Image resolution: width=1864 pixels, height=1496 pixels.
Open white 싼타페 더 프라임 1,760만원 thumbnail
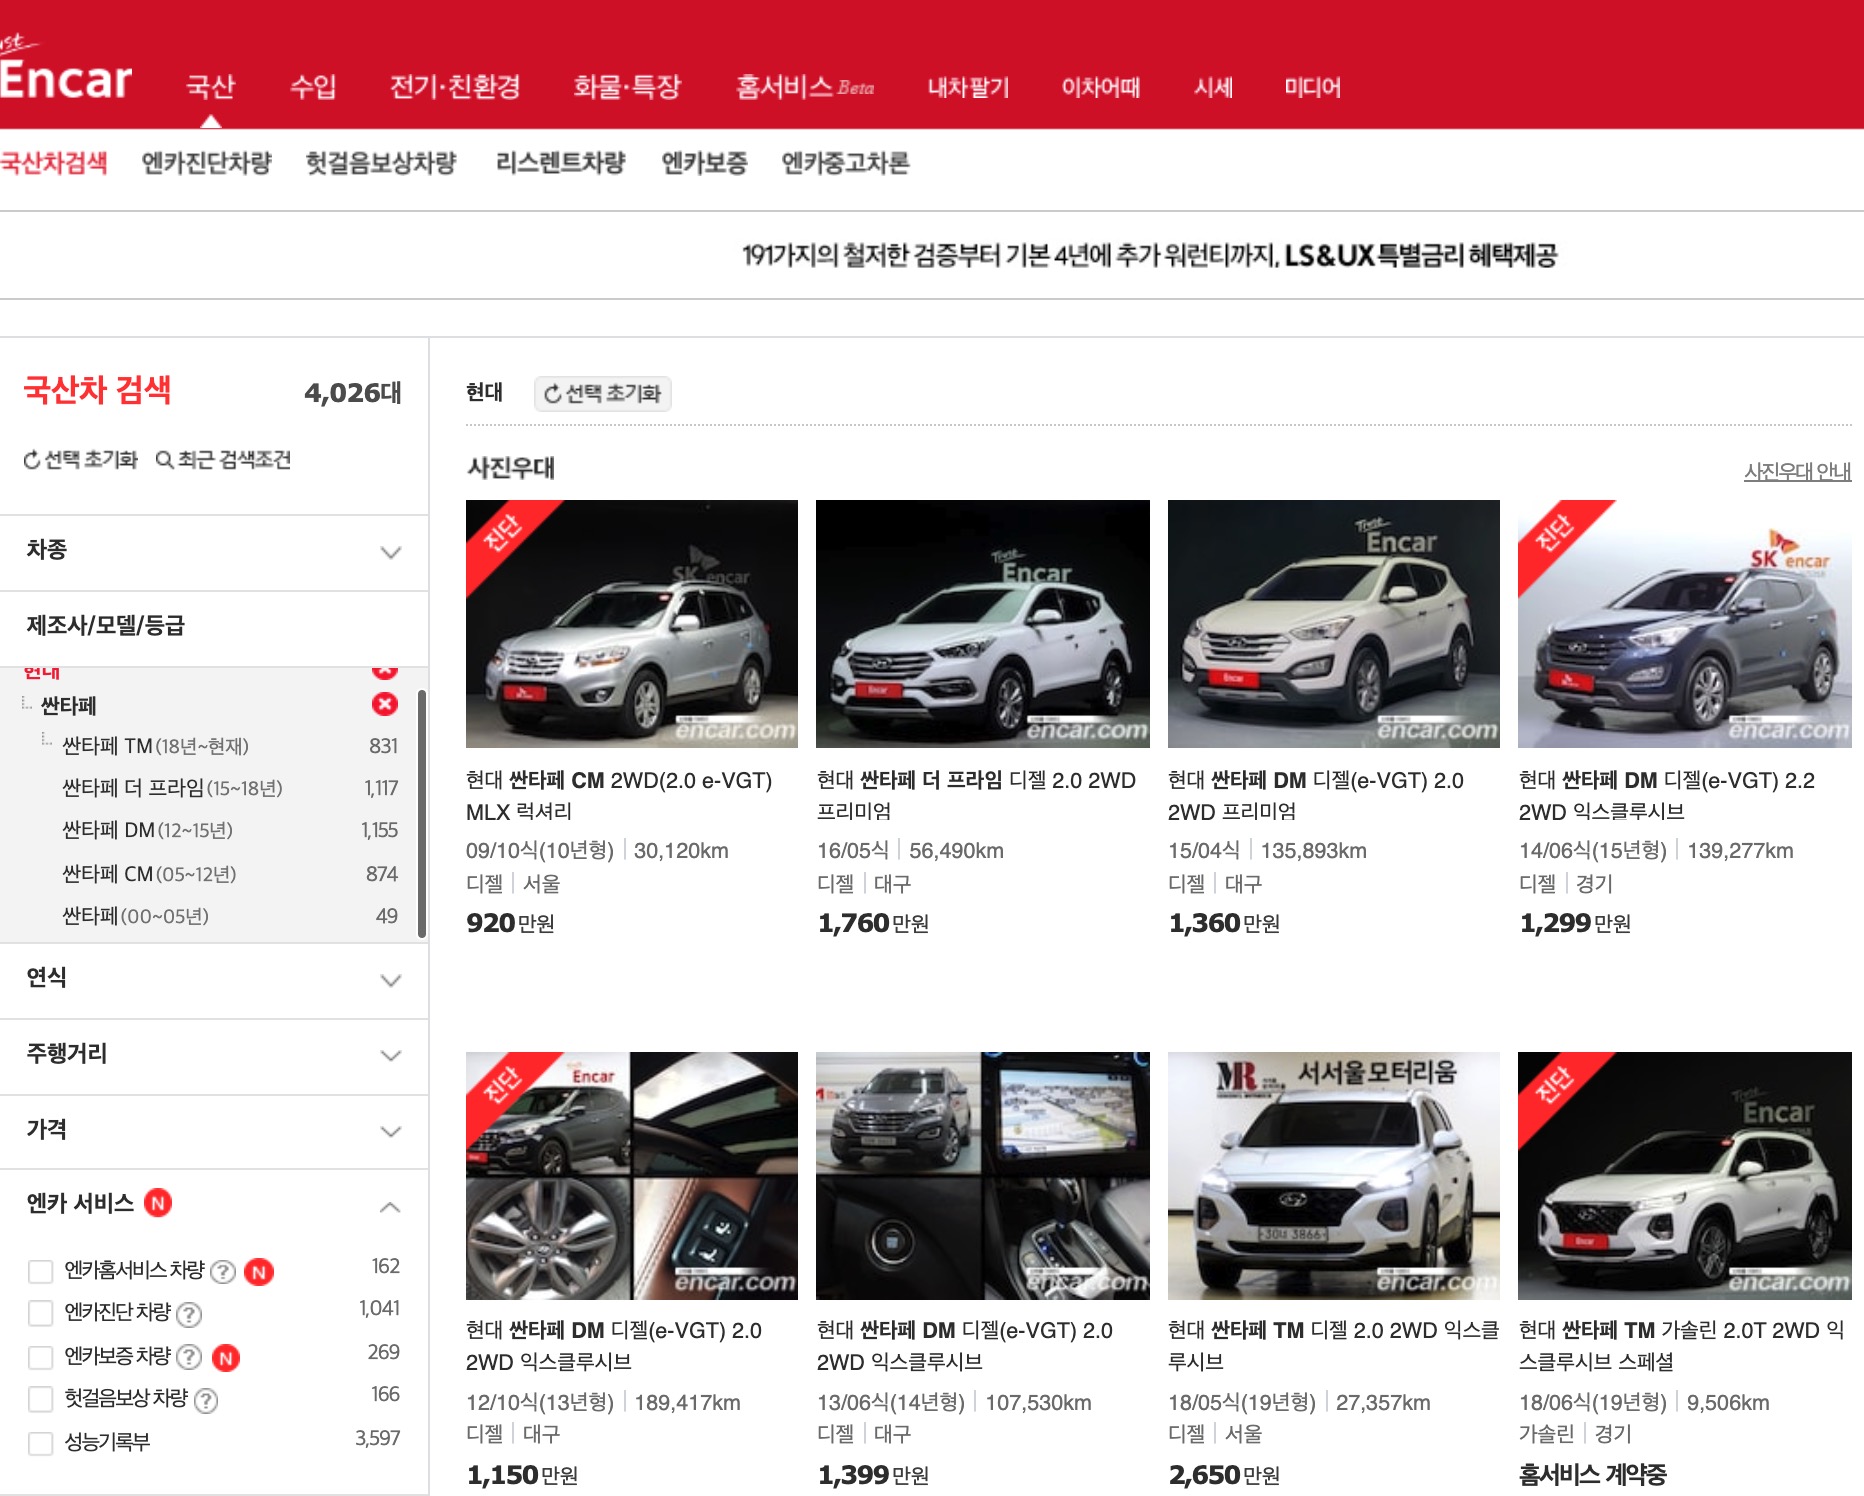(983, 624)
